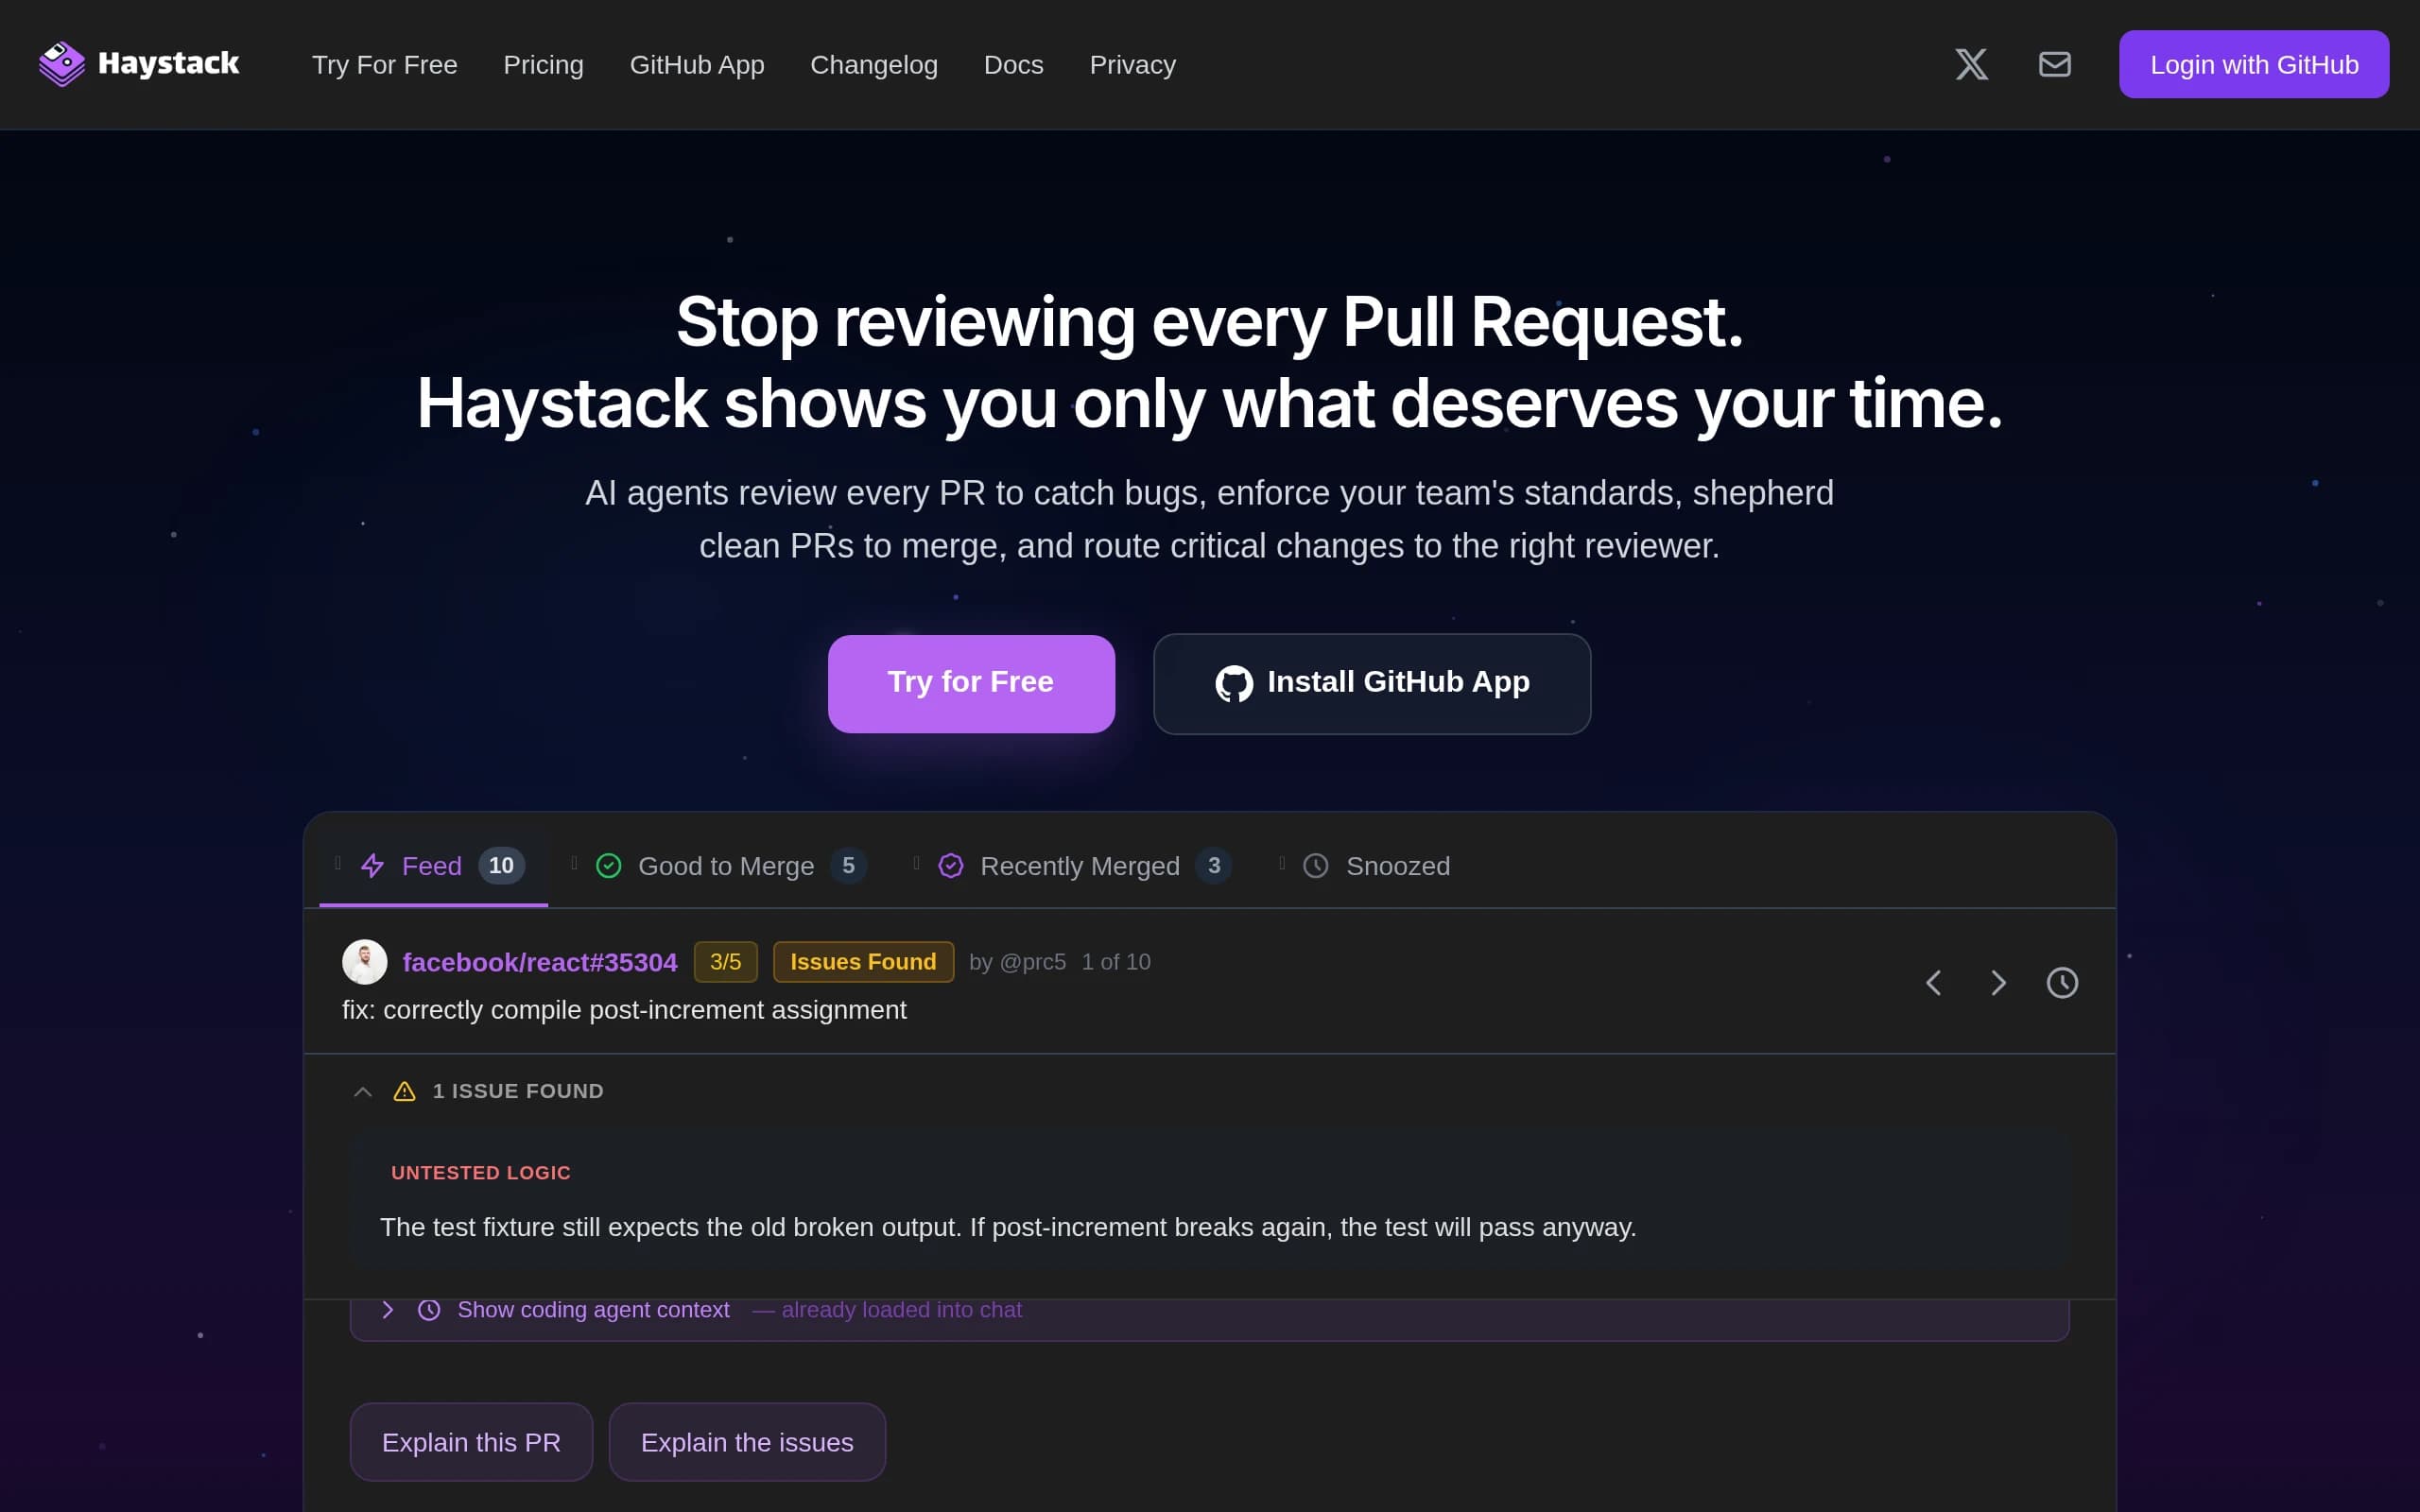Open the Pricing page
Screen dimensions: 2420x1512
coord(543,65)
